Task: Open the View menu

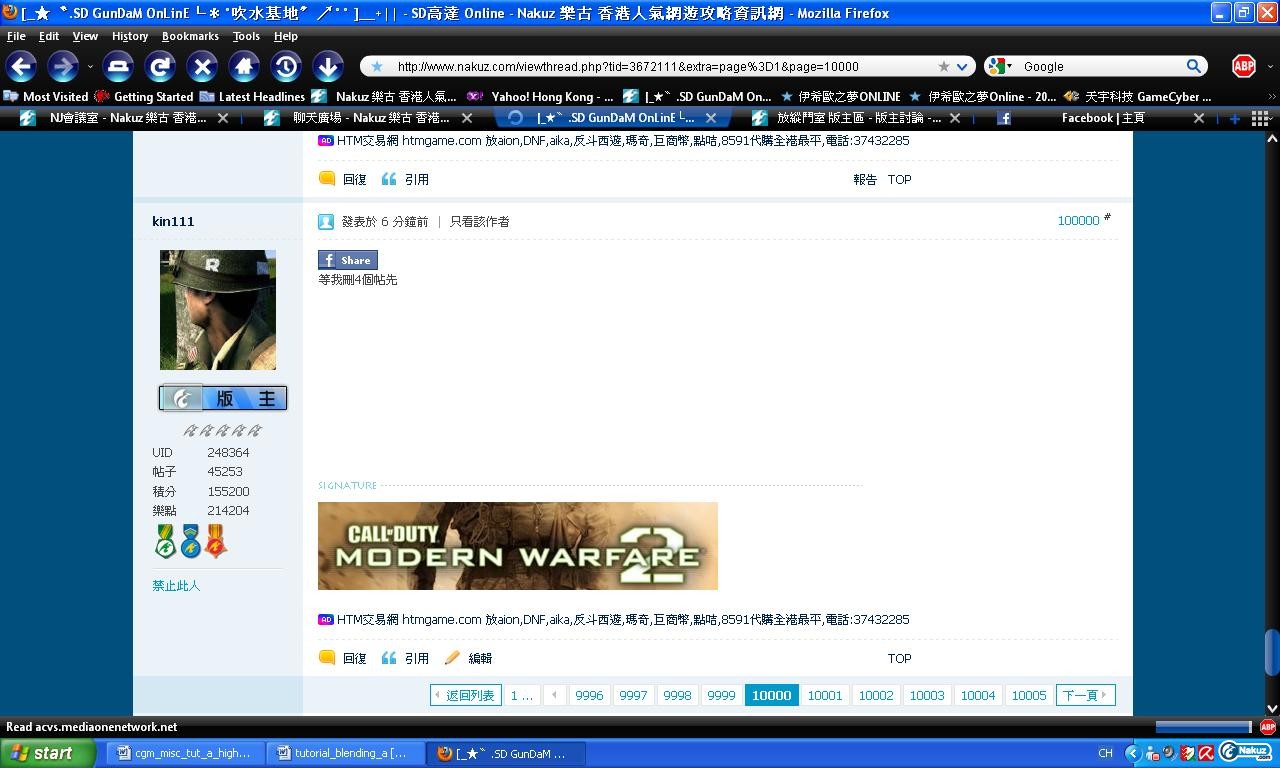Action: coord(85,36)
